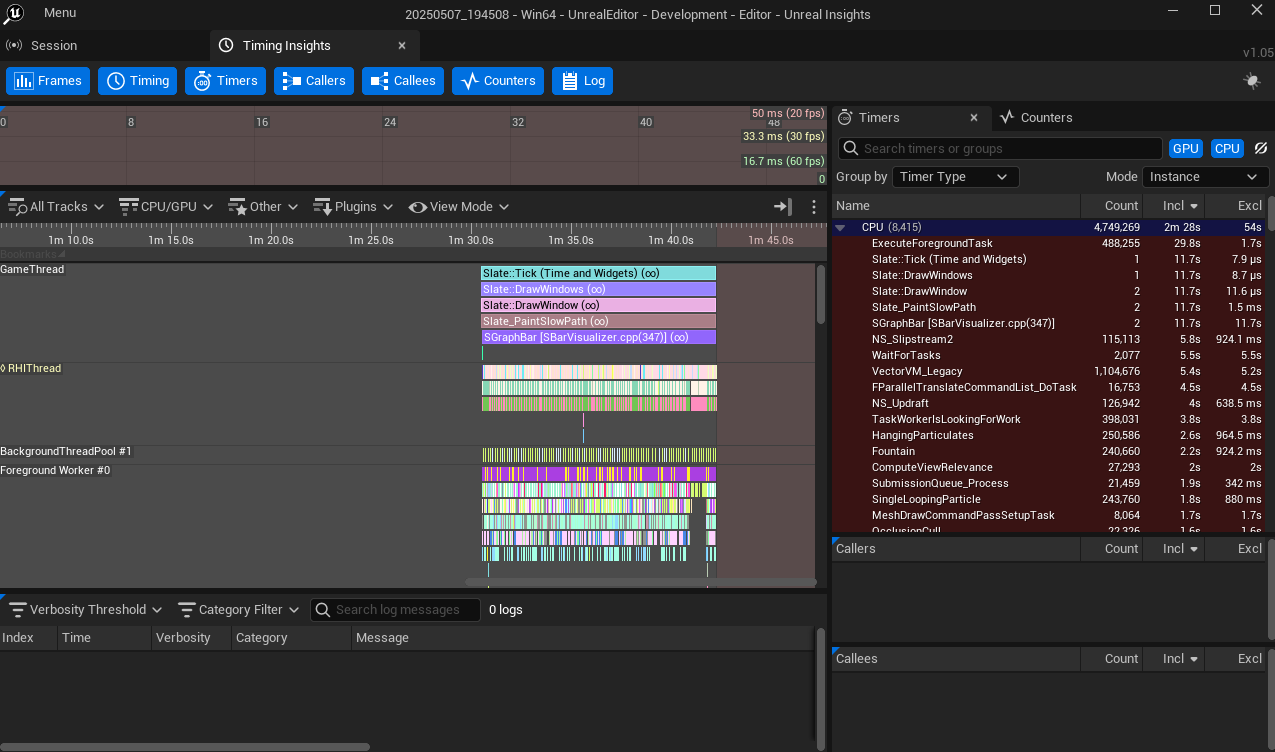This screenshot has height=752, width=1275.
Task: Open the timing view three-dot options menu
Action: pos(814,207)
